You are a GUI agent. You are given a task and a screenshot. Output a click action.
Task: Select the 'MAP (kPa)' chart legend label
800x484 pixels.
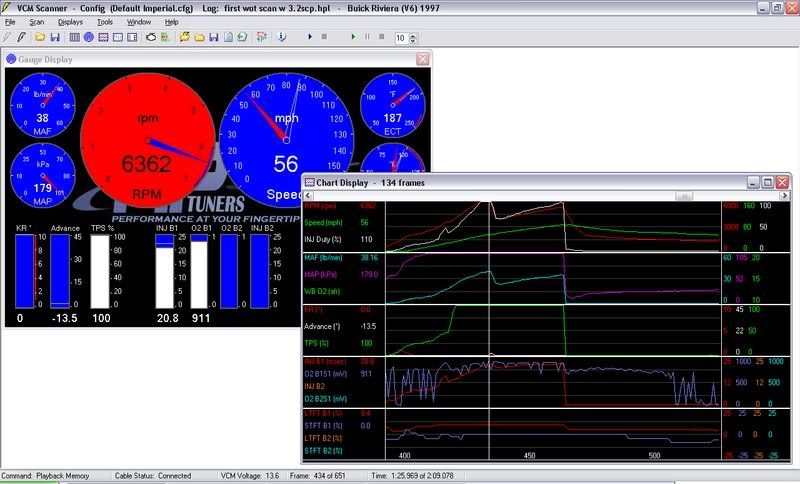[320, 274]
